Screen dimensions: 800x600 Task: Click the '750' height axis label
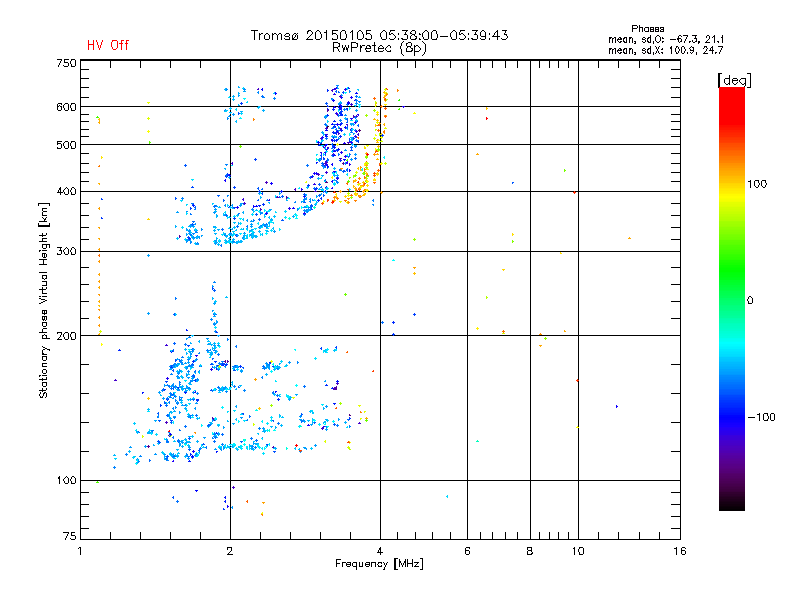coord(66,63)
